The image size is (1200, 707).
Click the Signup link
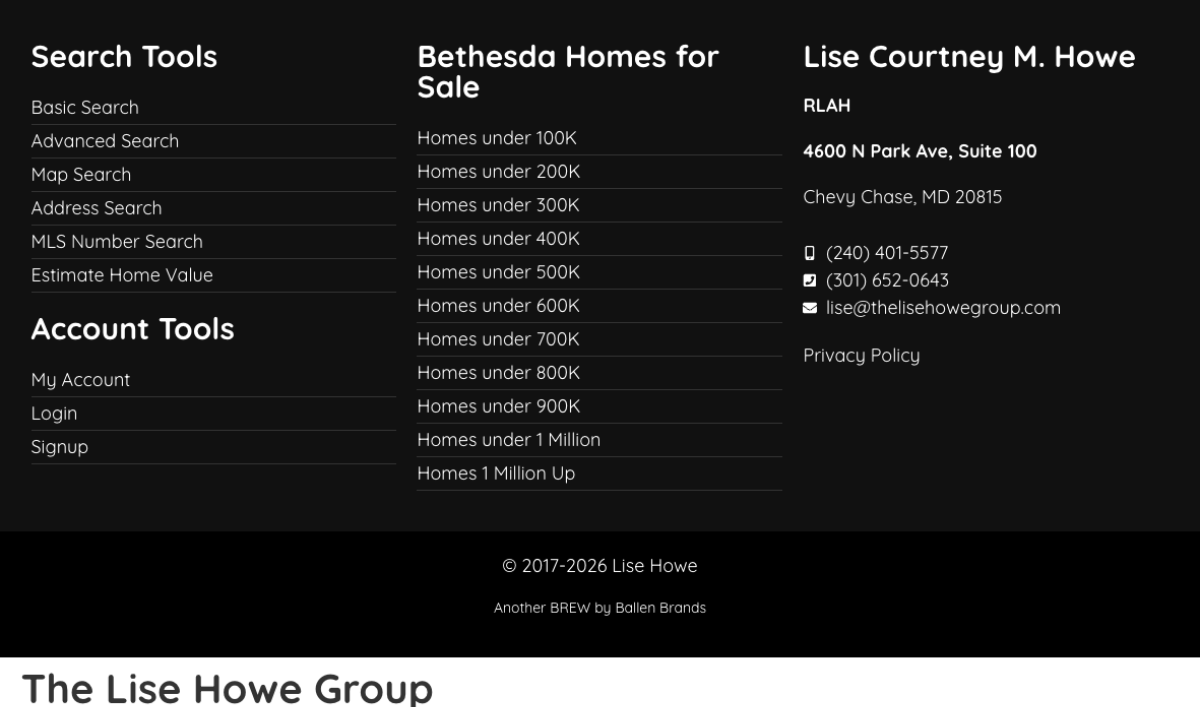tap(59, 447)
